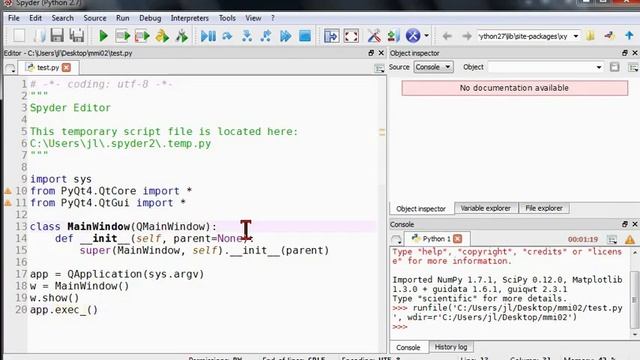Open the editor tab browse button
This screenshot has height=360, width=640.
(x=10, y=69)
